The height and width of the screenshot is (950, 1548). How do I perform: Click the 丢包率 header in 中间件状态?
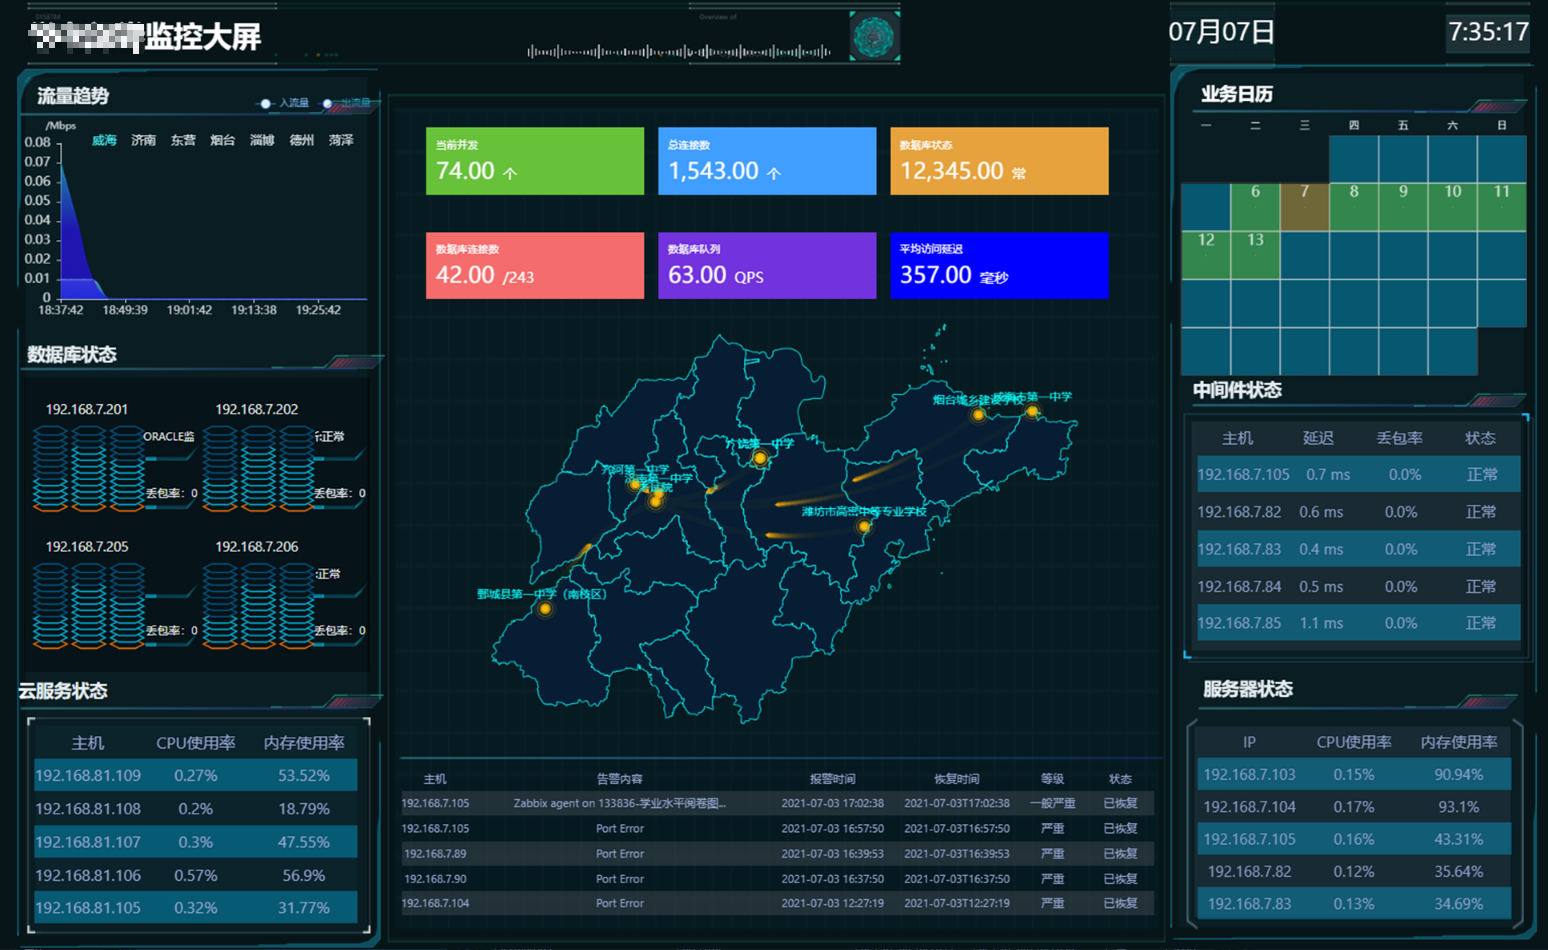pyautogui.click(x=1400, y=438)
